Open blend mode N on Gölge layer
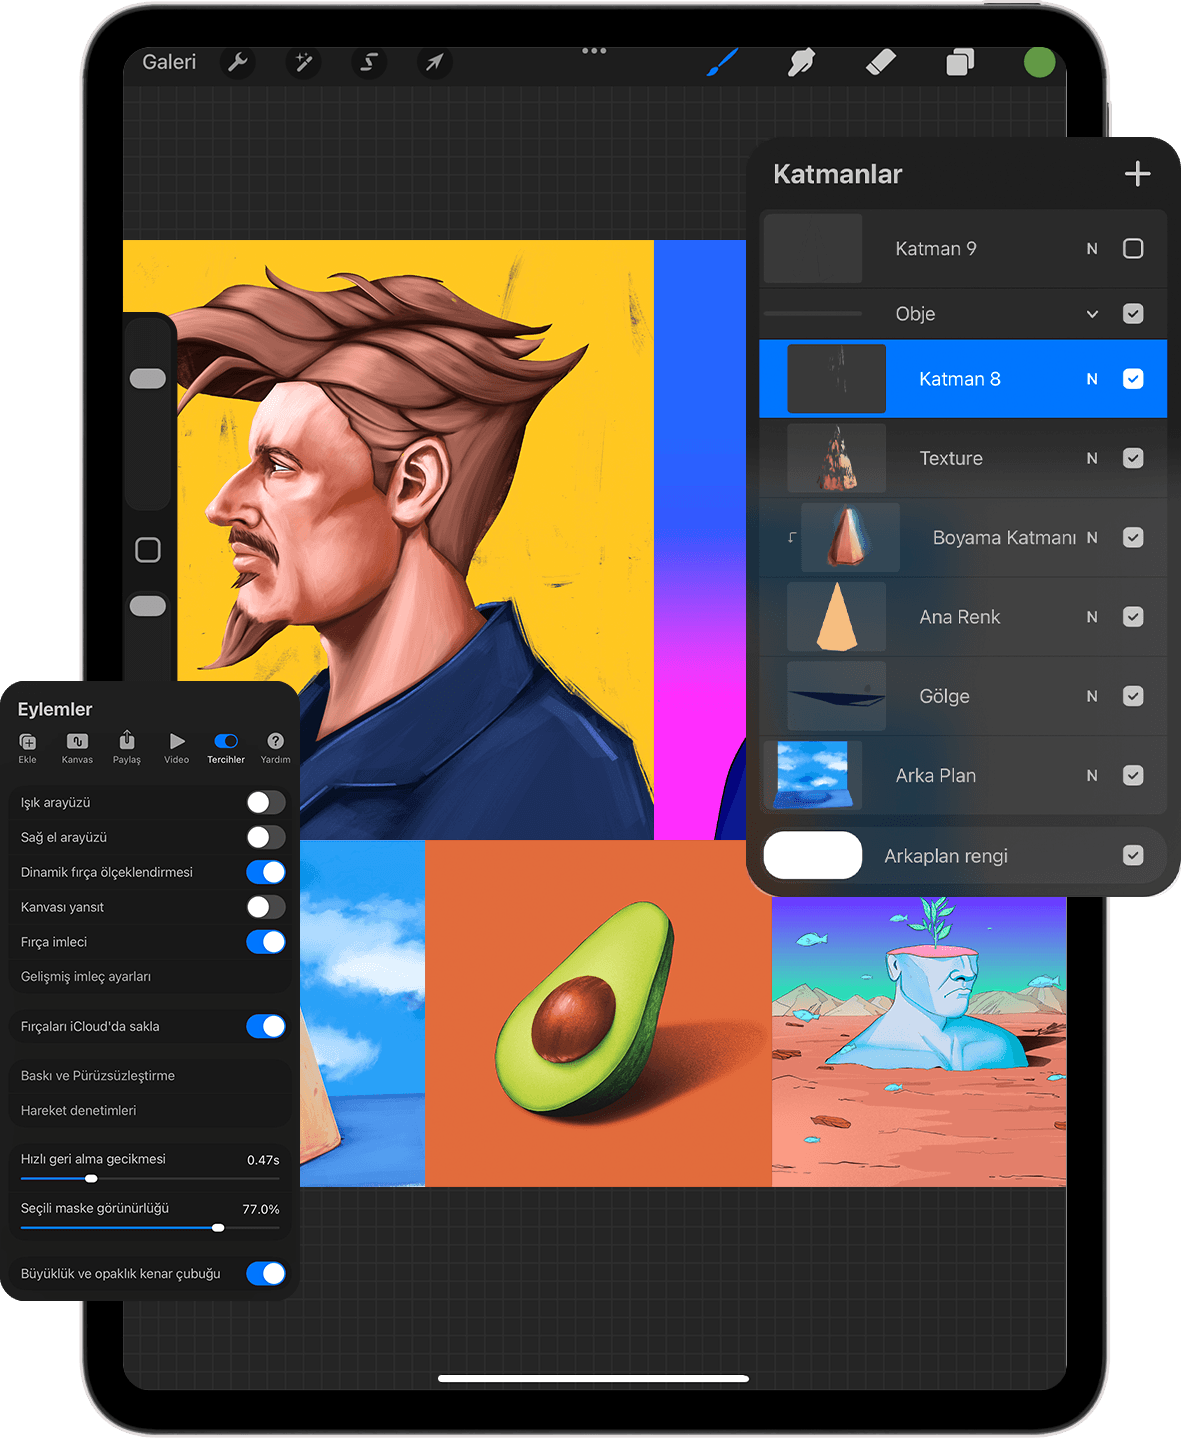The image size is (1181, 1438). 1092,696
